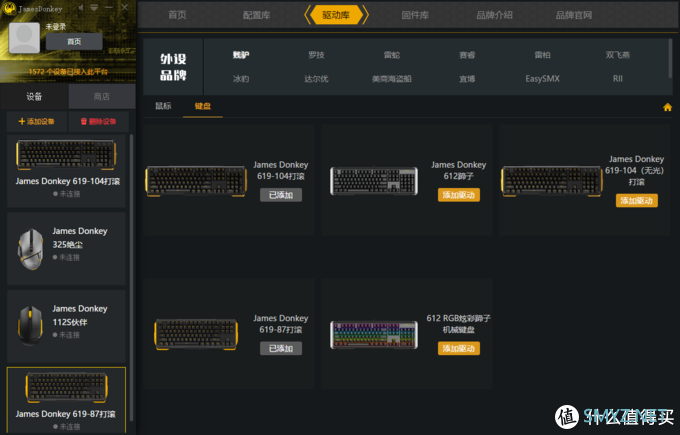This screenshot has height=435, width=680.
Task: Click the 619-104打滚 keyboard image in driver library
Action: (196, 181)
